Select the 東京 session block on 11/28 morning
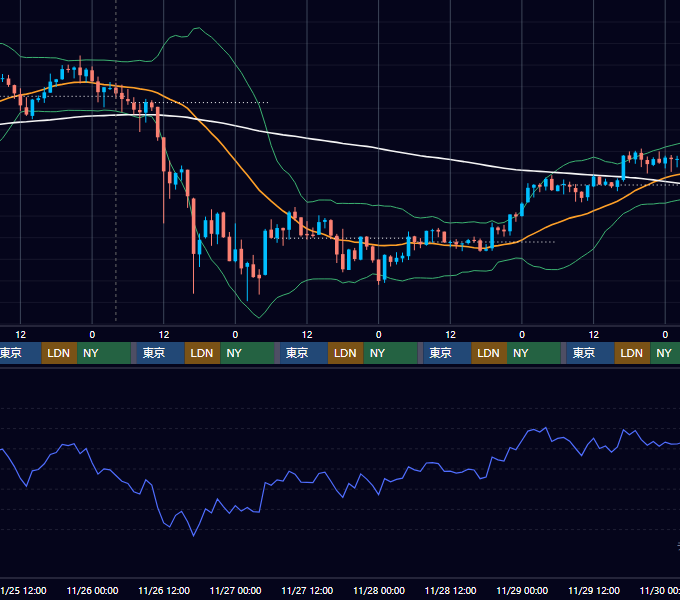The height and width of the screenshot is (600, 680). click(447, 353)
